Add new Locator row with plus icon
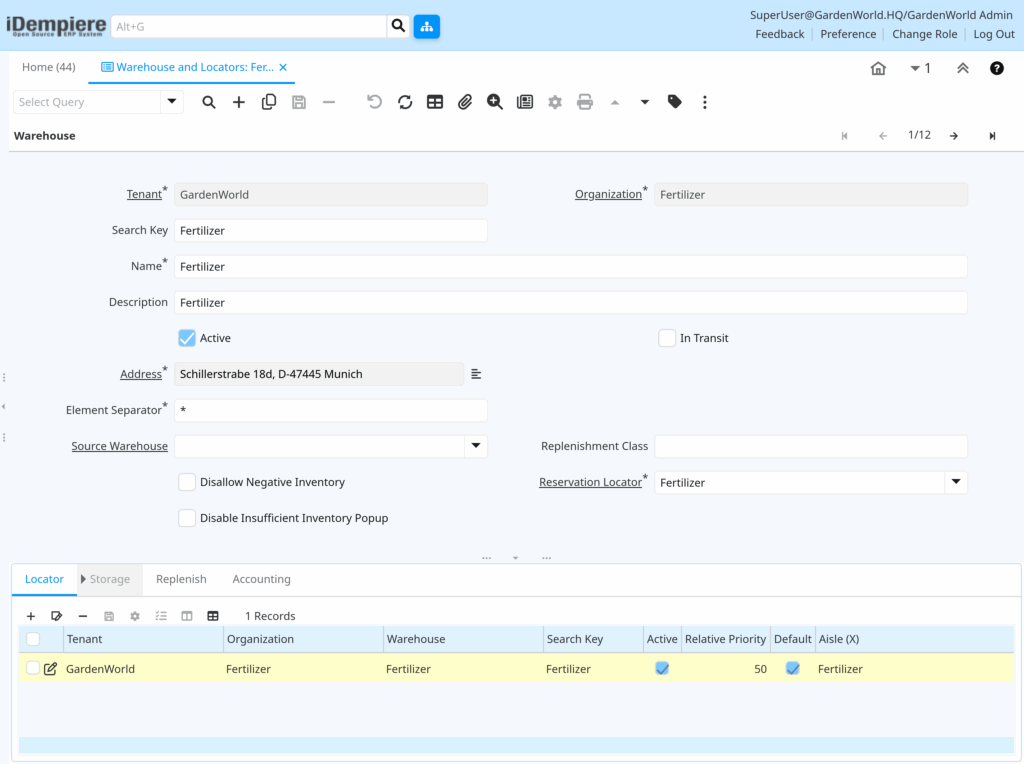This screenshot has height=764, width=1024. tap(31, 616)
